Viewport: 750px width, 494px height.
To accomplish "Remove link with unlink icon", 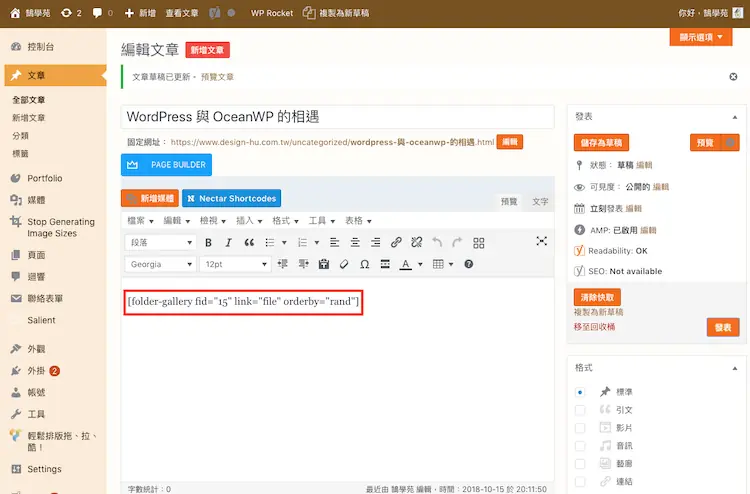I will coord(417,242).
